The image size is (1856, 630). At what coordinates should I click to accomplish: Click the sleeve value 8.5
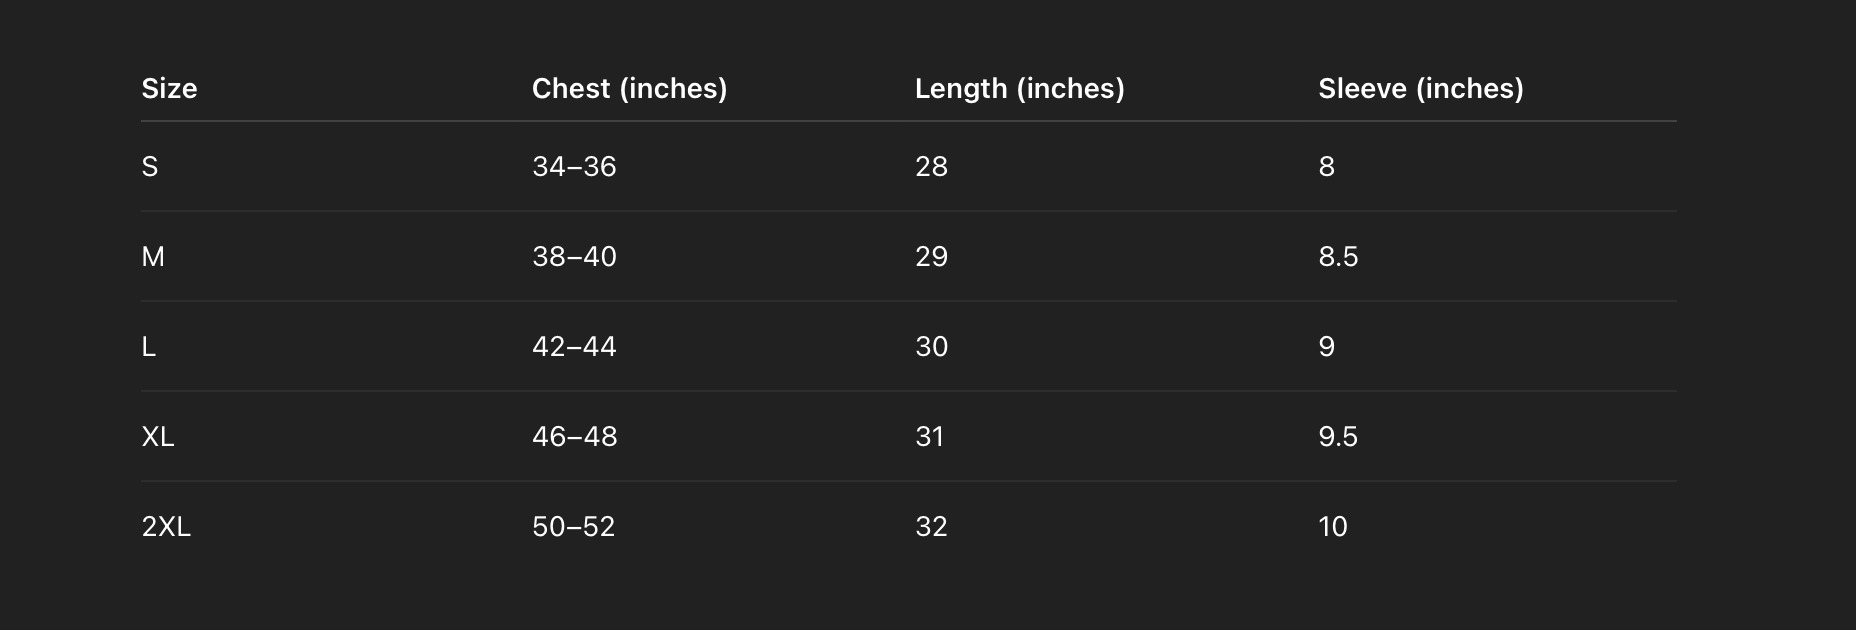[x=1338, y=256]
